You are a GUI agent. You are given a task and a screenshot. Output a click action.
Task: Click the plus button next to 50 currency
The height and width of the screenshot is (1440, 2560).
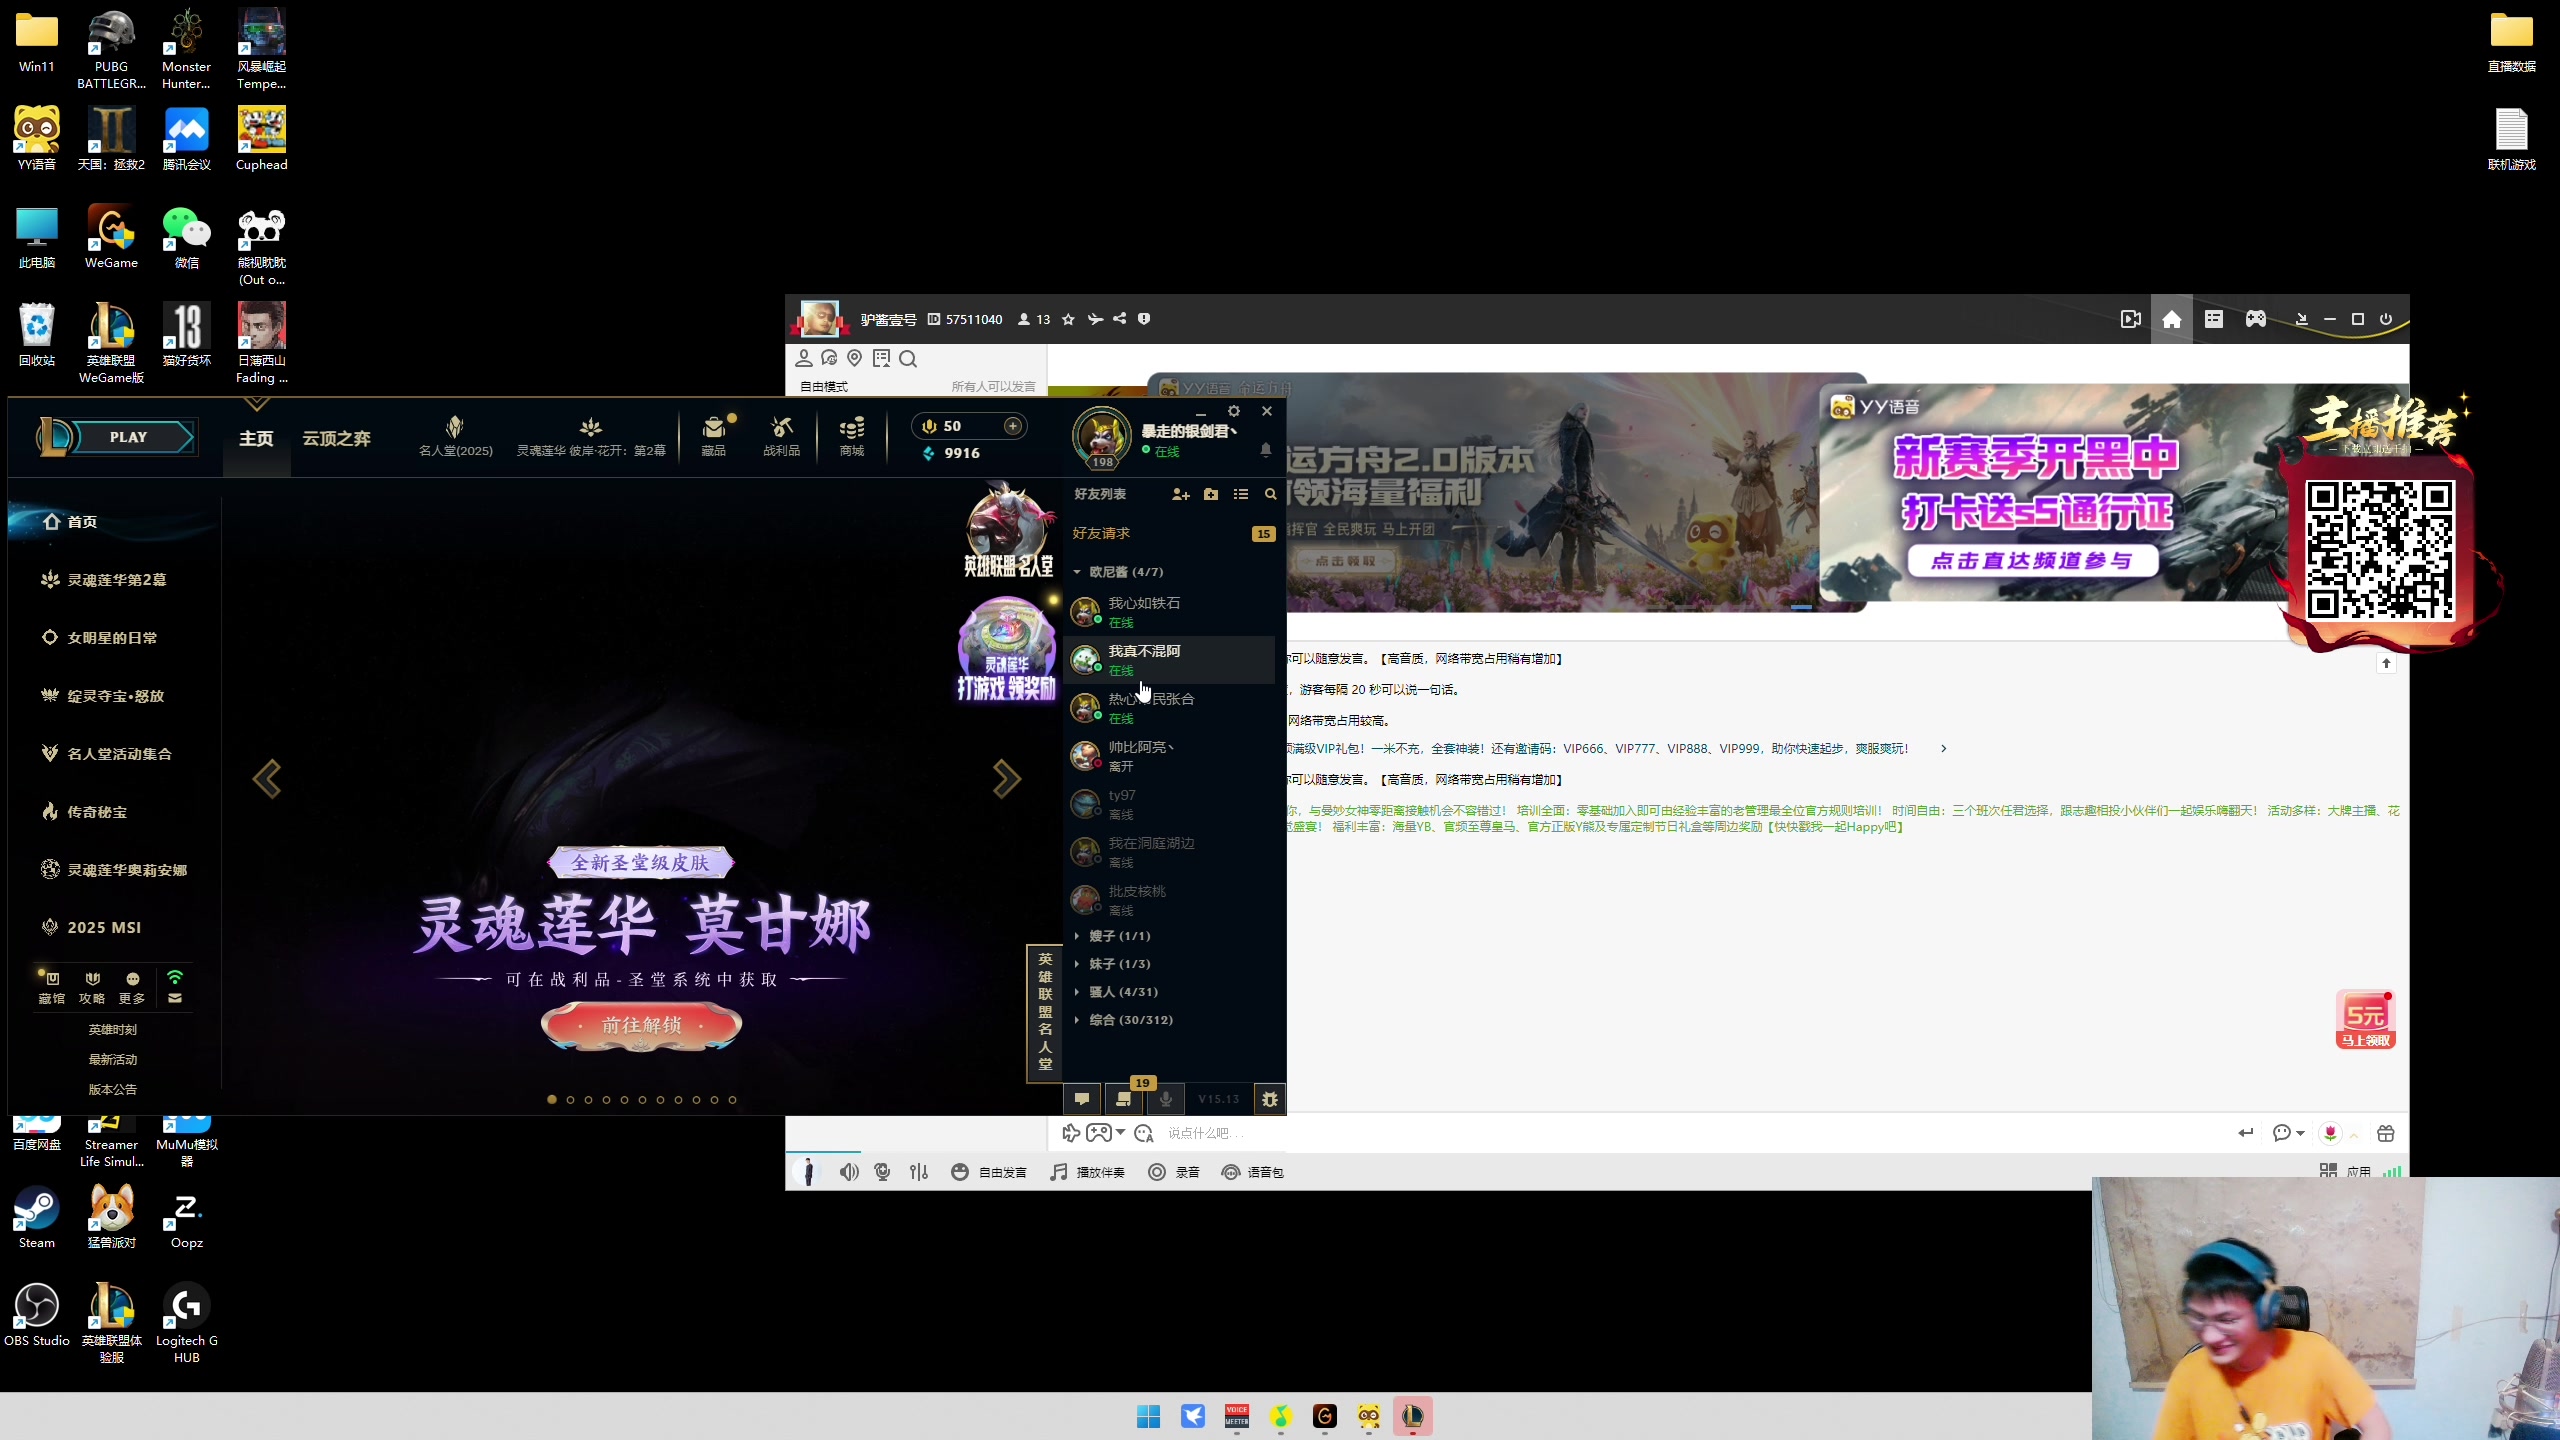click(x=1013, y=426)
